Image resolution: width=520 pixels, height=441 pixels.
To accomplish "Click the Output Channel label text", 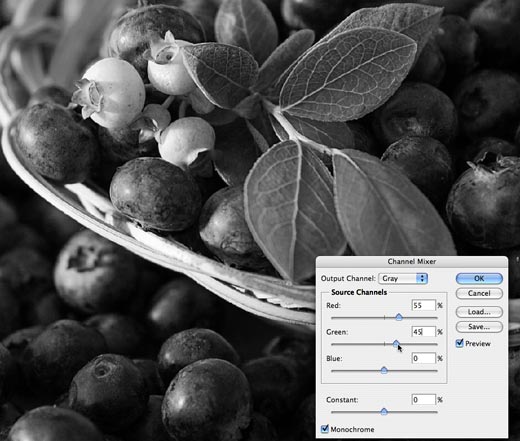I will pos(348,278).
